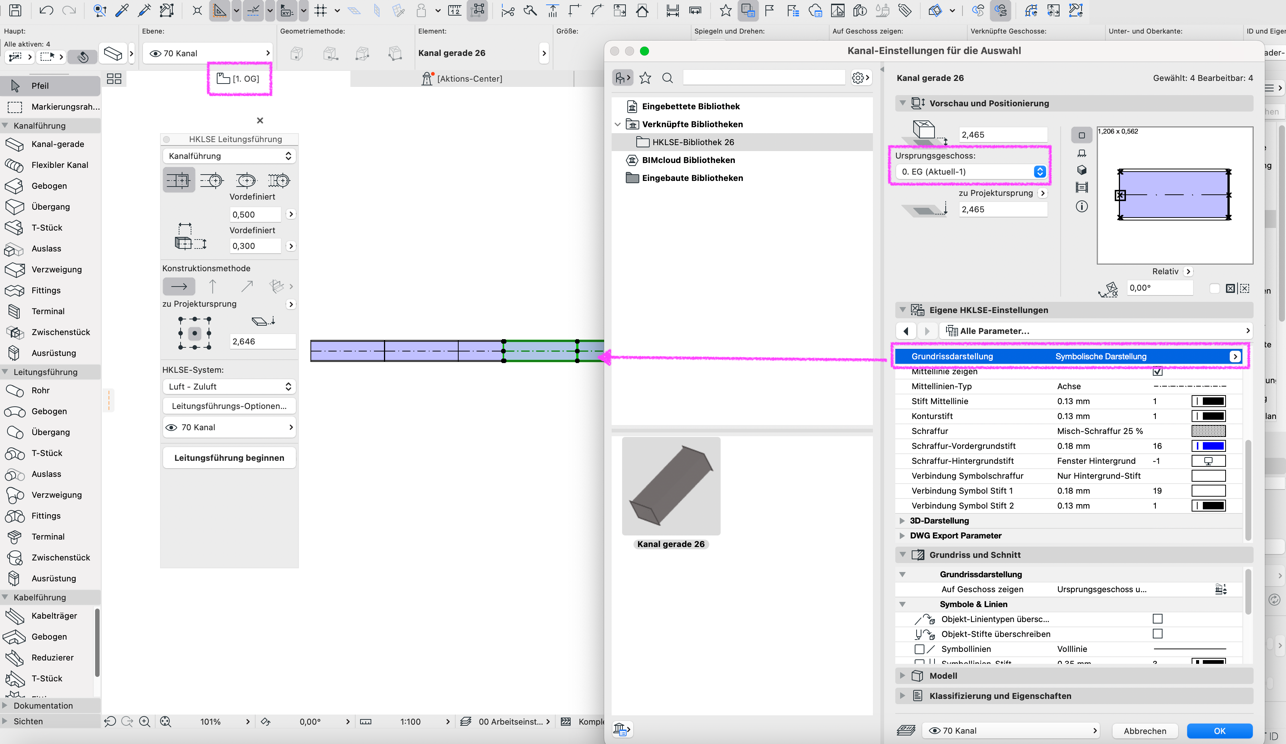The image size is (1286, 744).
Task: Collapse the Verknüpfte Bibliotheken tree node
Action: (x=618, y=124)
